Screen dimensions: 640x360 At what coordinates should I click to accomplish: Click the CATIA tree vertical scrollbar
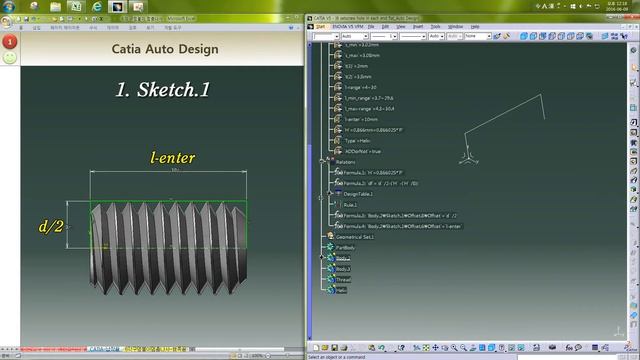click(x=309, y=190)
